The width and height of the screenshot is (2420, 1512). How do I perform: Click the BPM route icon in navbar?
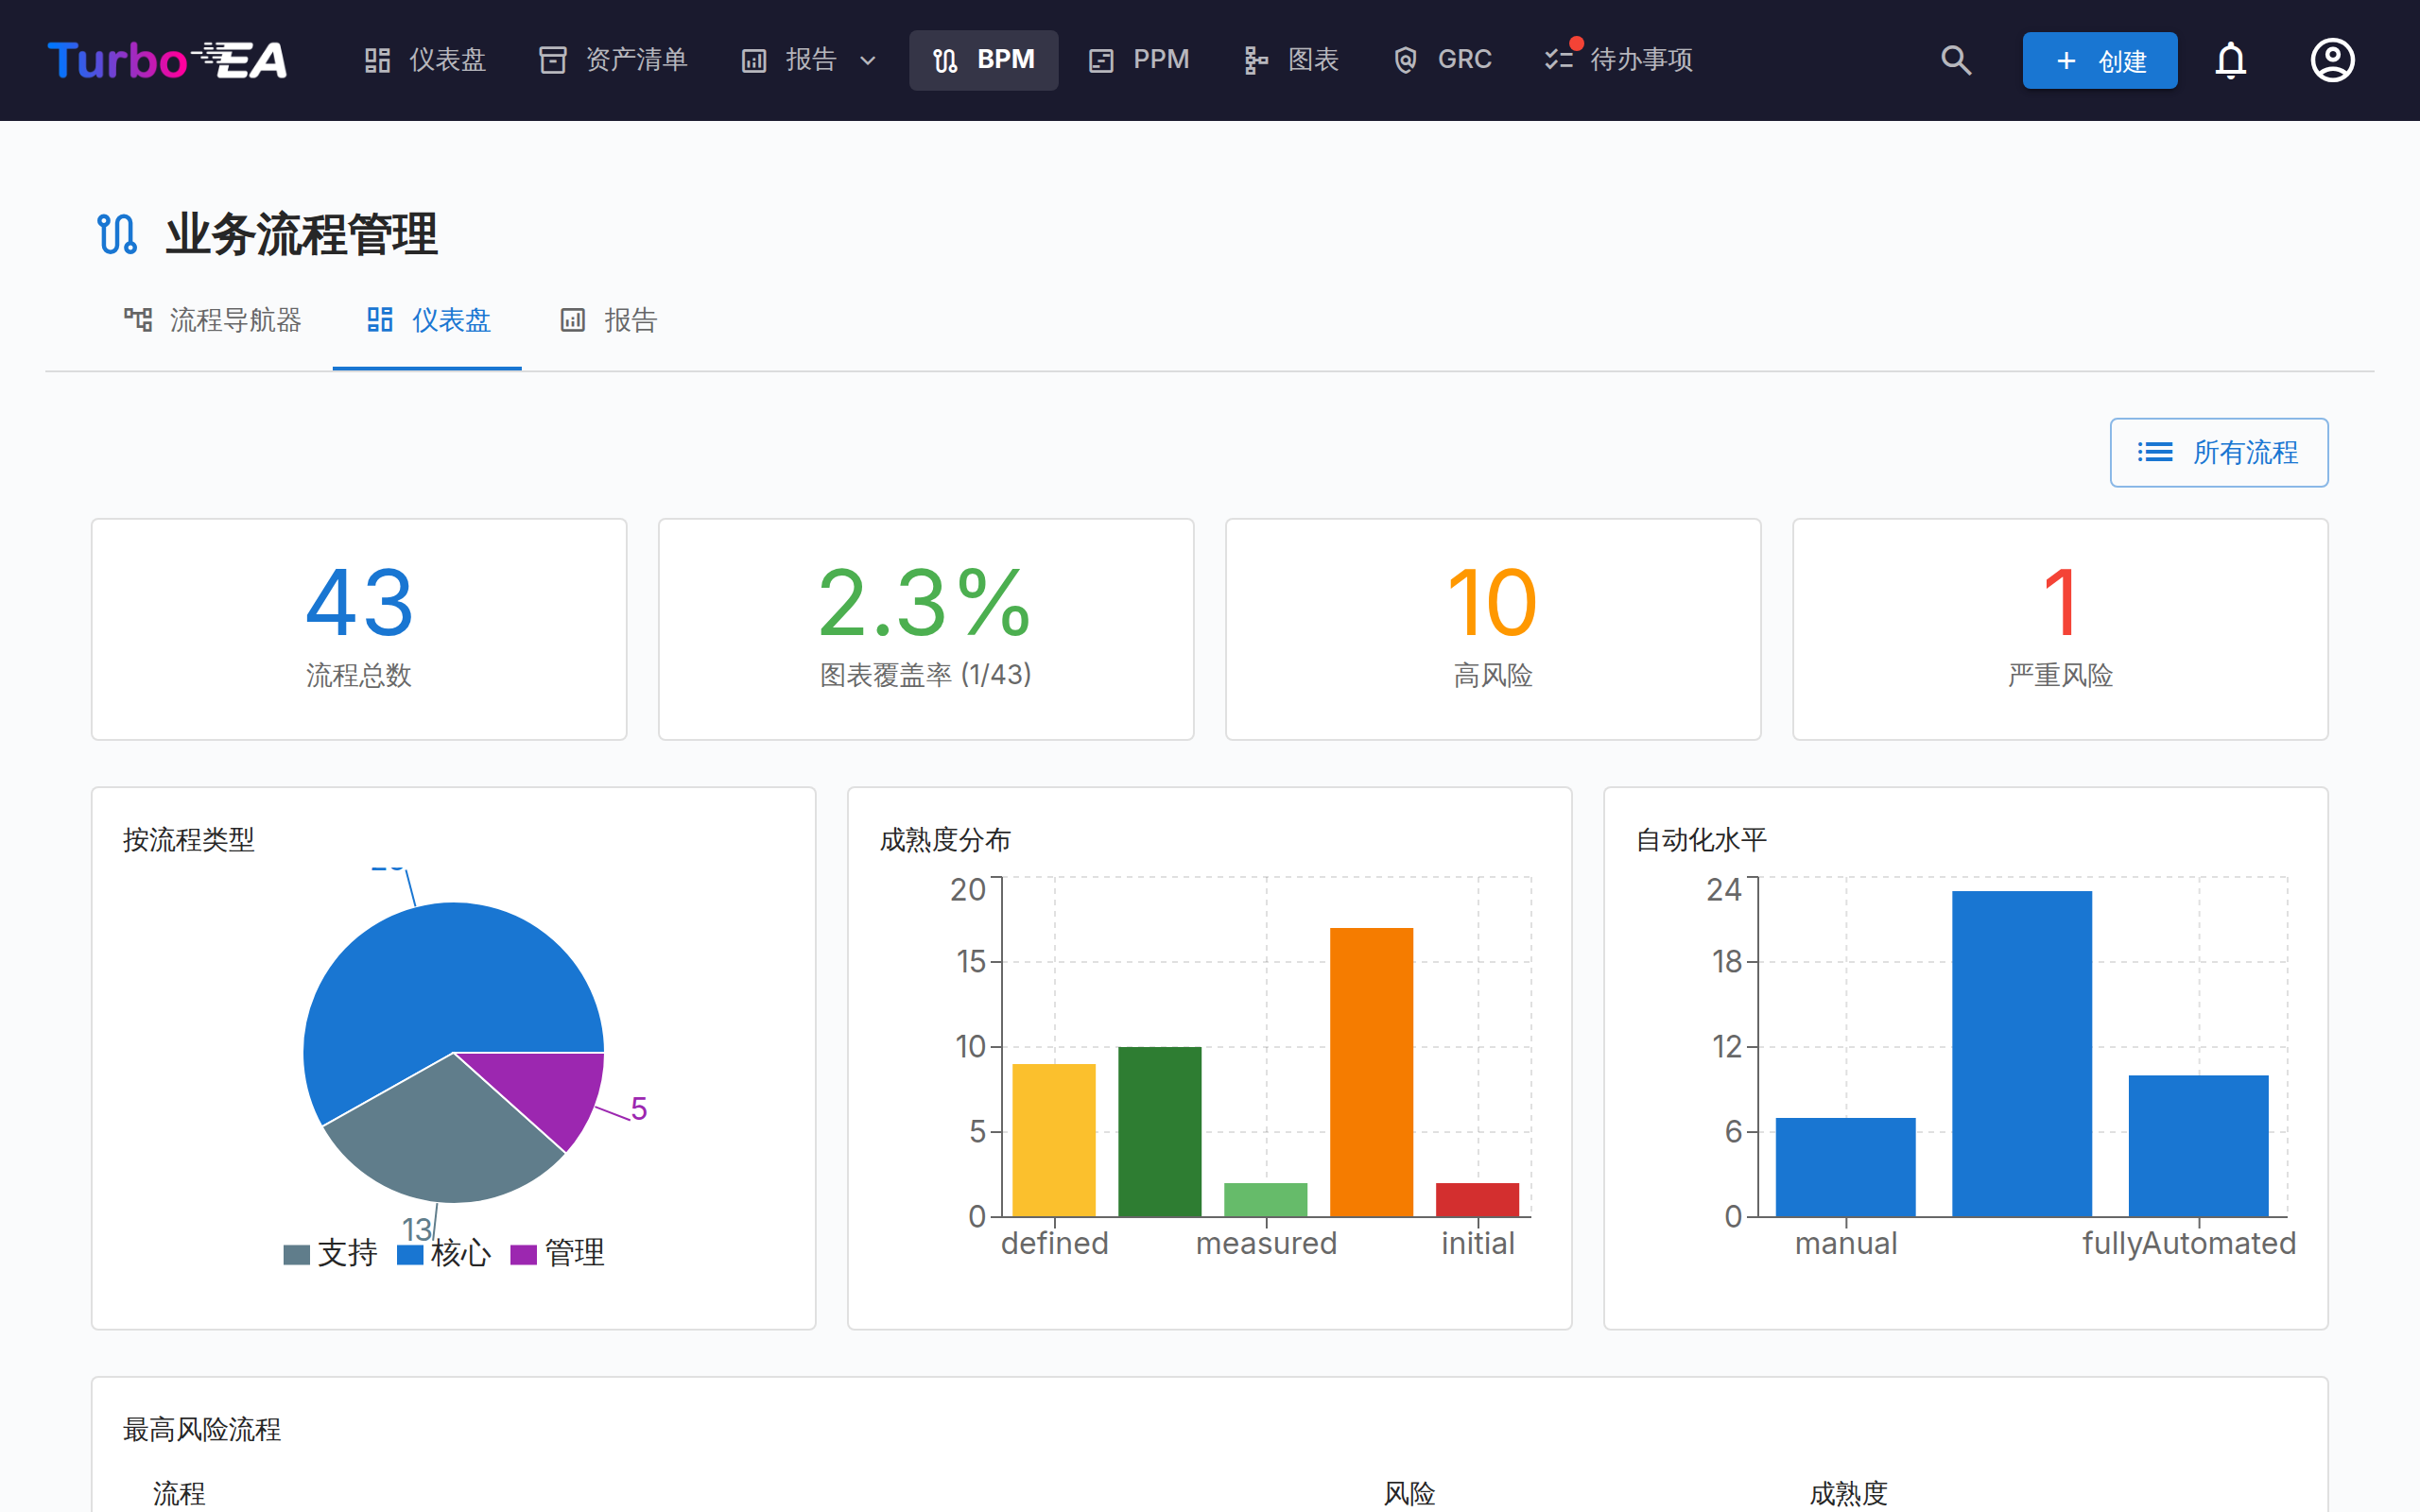[x=945, y=61]
